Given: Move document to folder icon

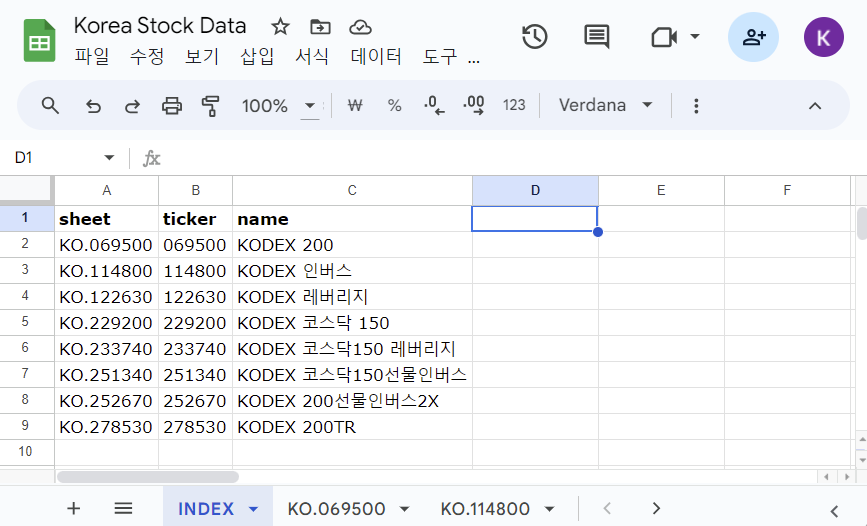Looking at the screenshot, I should [320, 27].
